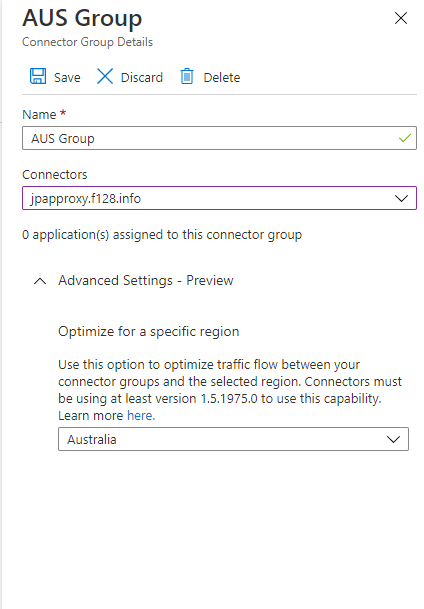Image resolution: width=424 pixels, height=609 pixels.
Task: Click the Save floppy disk icon
Action: (x=38, y=76)
